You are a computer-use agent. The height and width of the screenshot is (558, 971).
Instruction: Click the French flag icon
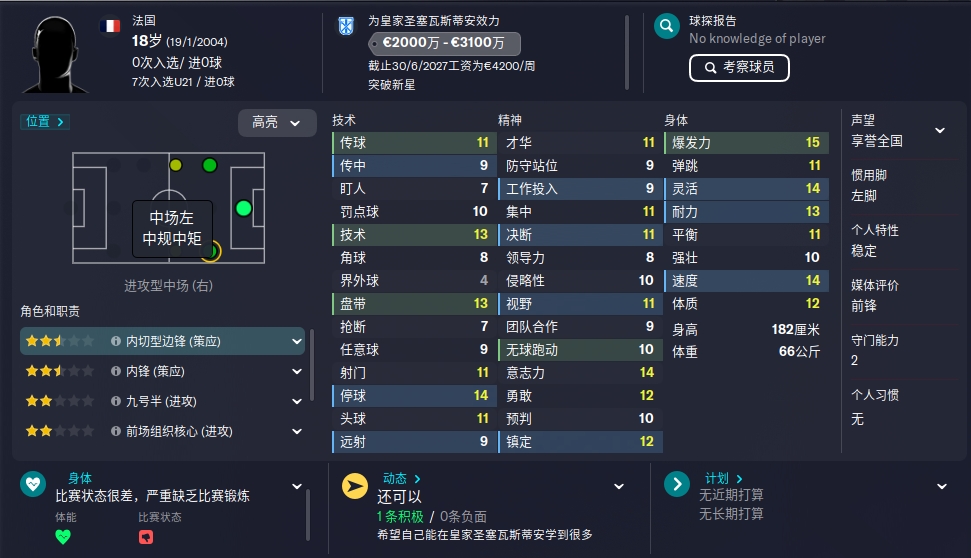(110, 26)
